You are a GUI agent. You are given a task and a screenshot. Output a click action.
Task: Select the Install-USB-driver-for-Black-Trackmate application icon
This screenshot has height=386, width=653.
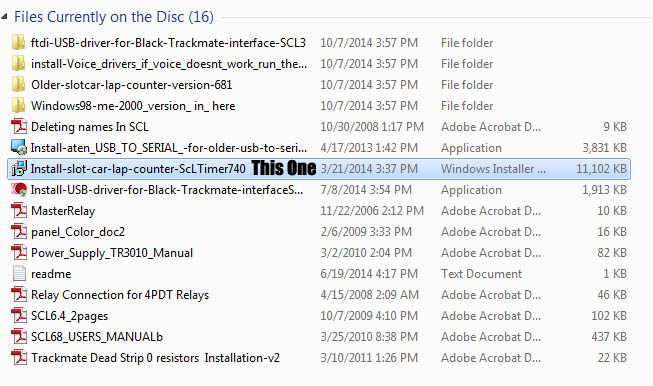[19, 189]
